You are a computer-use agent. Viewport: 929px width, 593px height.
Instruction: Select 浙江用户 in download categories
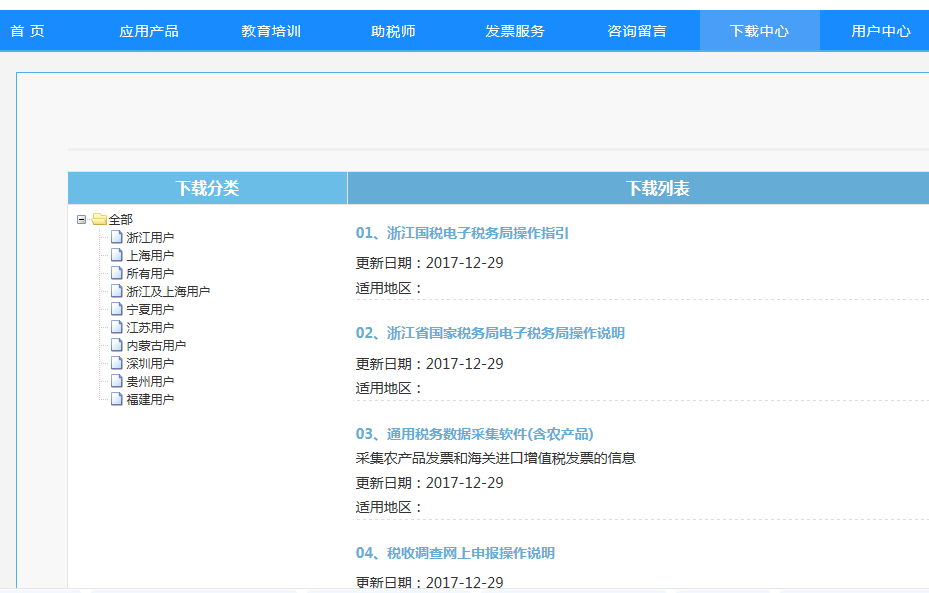click(150, 238)
